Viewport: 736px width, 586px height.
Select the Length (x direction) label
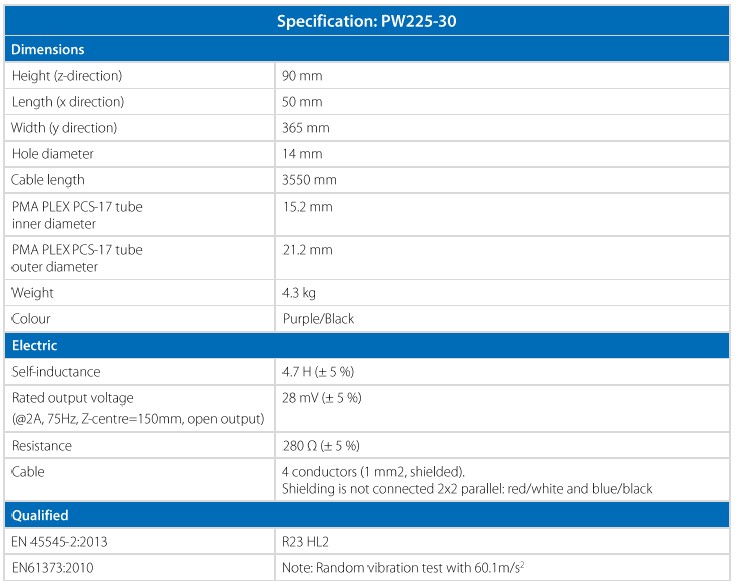(67, 102)
